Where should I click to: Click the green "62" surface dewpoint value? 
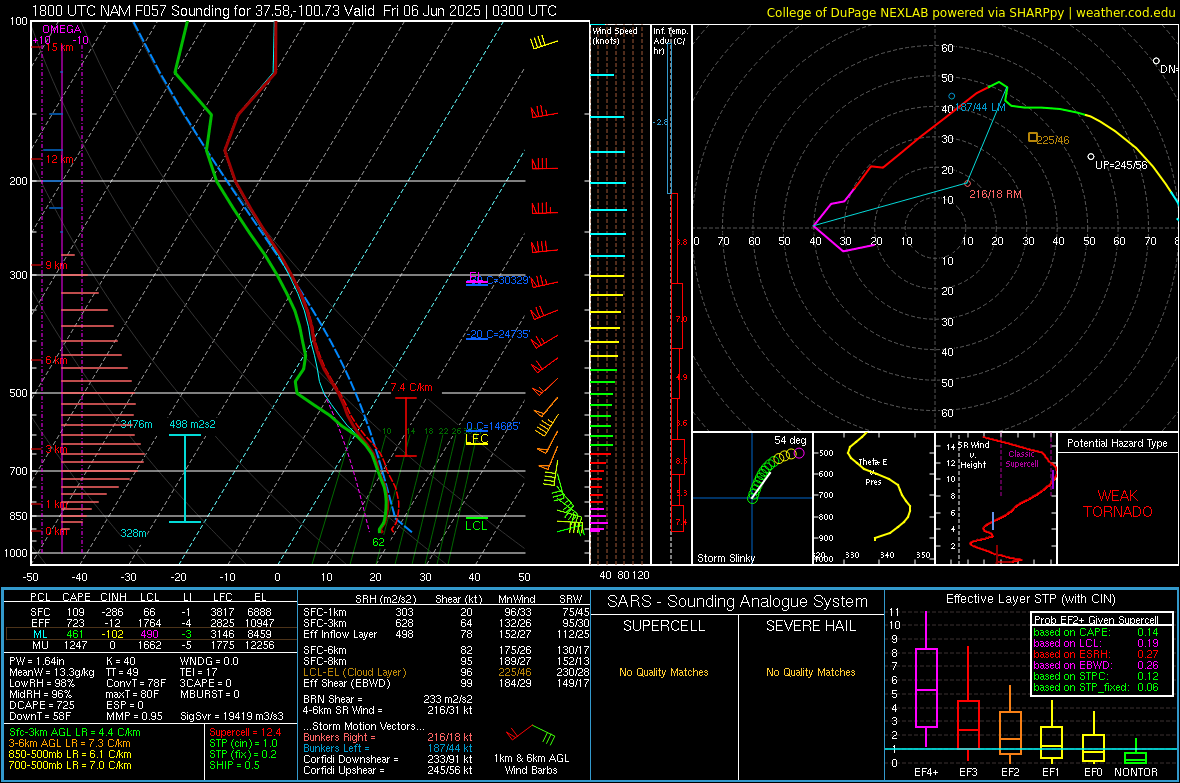pyautogui.click(x=379, y=542)
